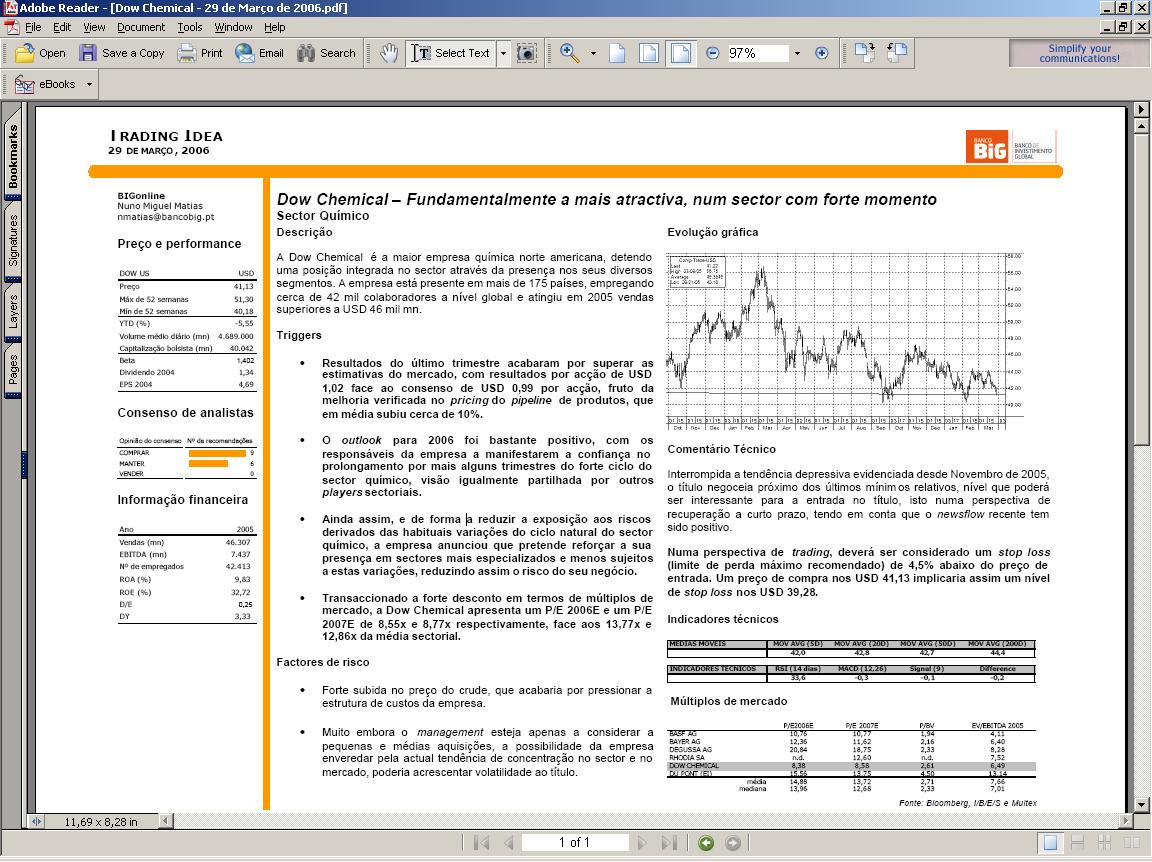This screenshot has width=1152, height=862.
Task: Switch to Continuous page layout
Action: tap(1078, 843)
